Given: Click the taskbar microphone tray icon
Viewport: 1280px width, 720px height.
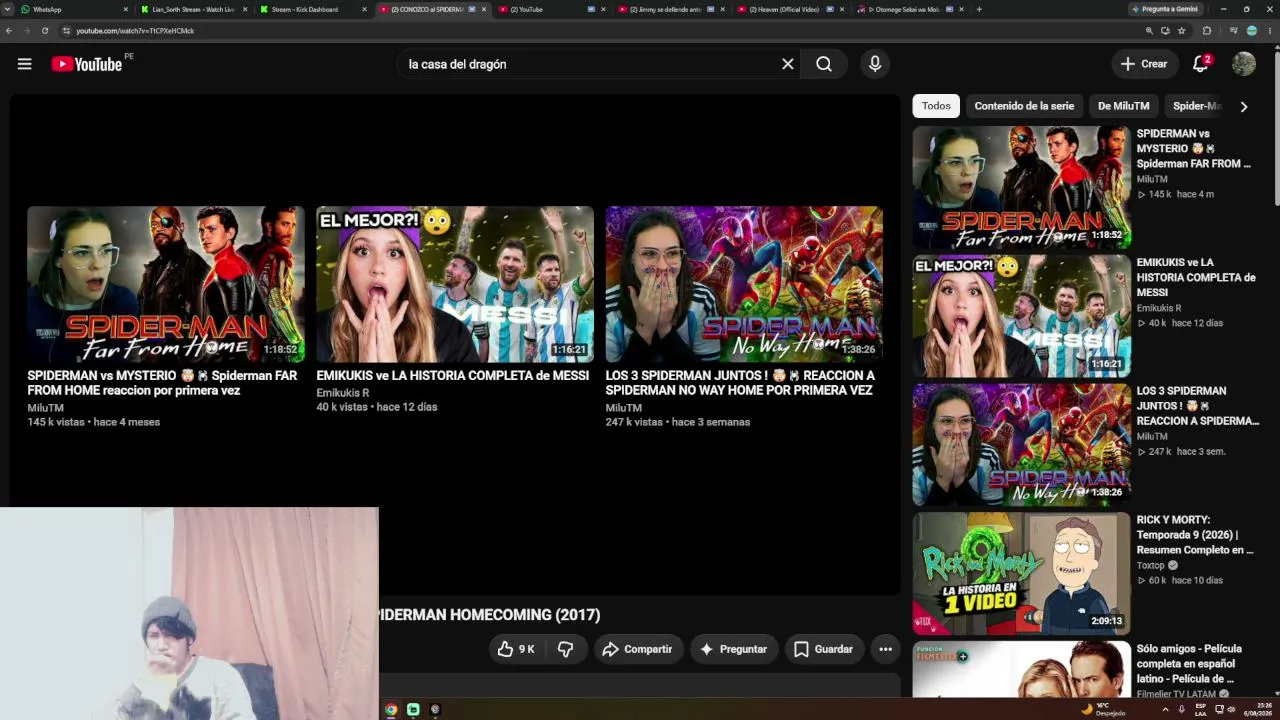Looking at the screenshot, I should coord(1181,709).
